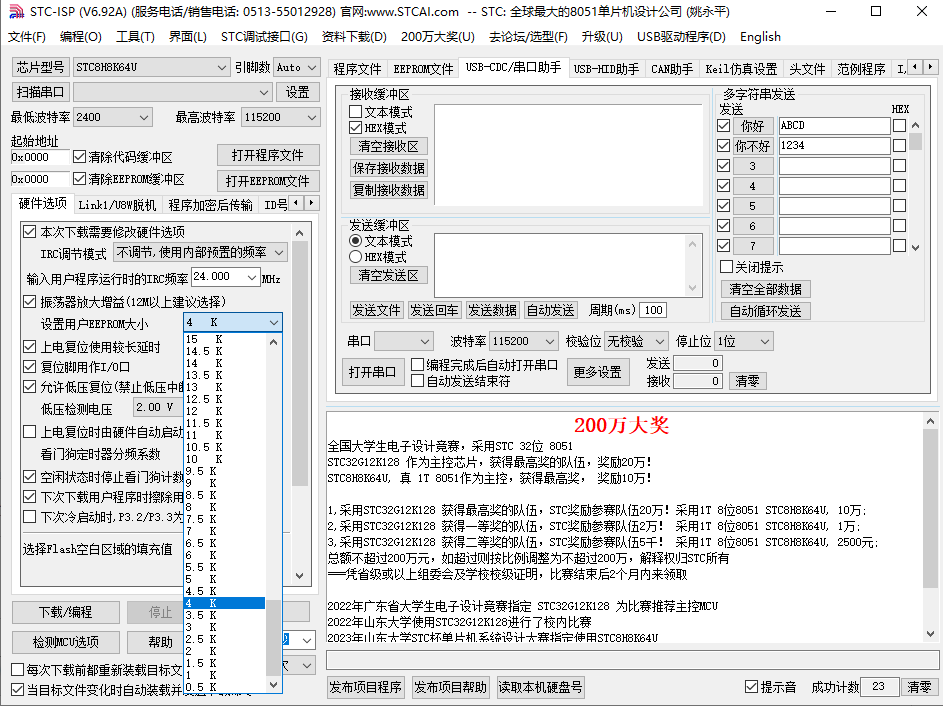Click the down arrow of the EEPROM size list
This screenshot has width=943, height=706.
tap(274, 684)
